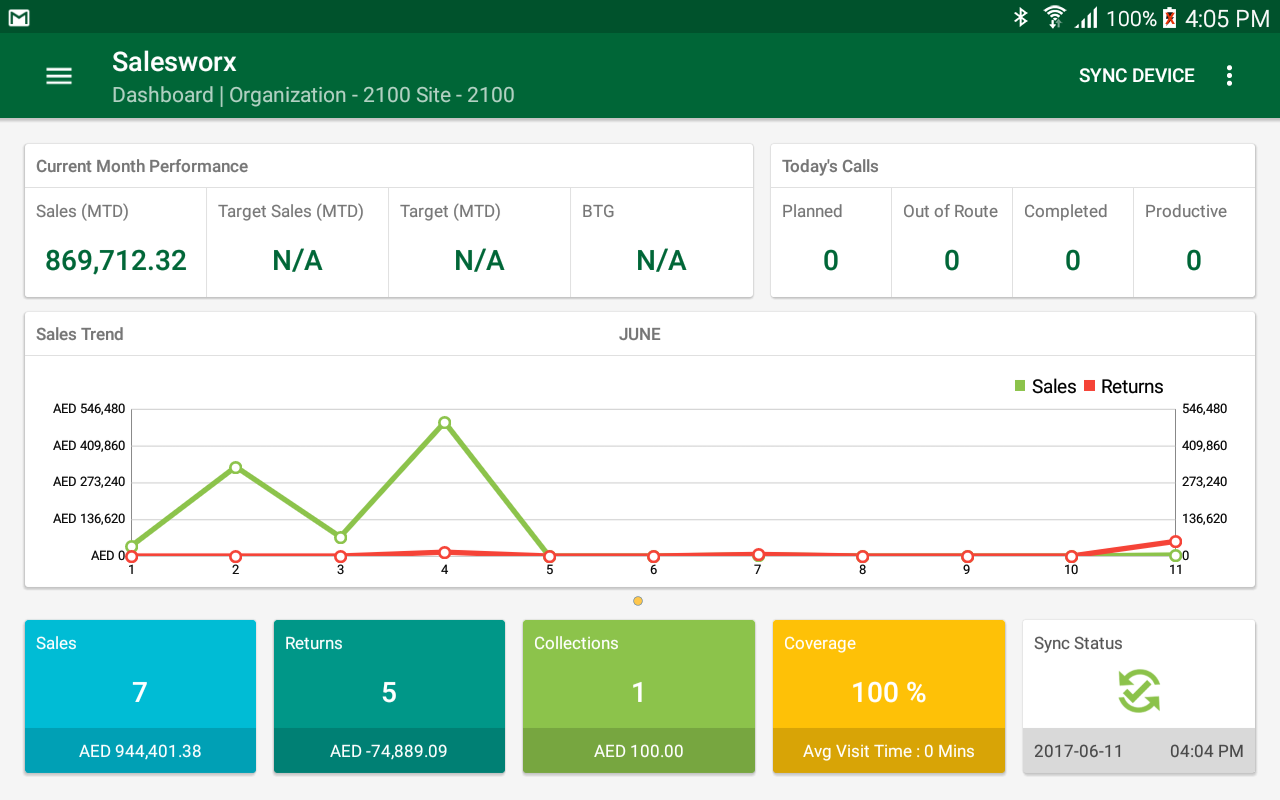This screenshot has width=1280, height=800.
Task: Tap the Sales peak point on day 4
Action: point(445,423)
